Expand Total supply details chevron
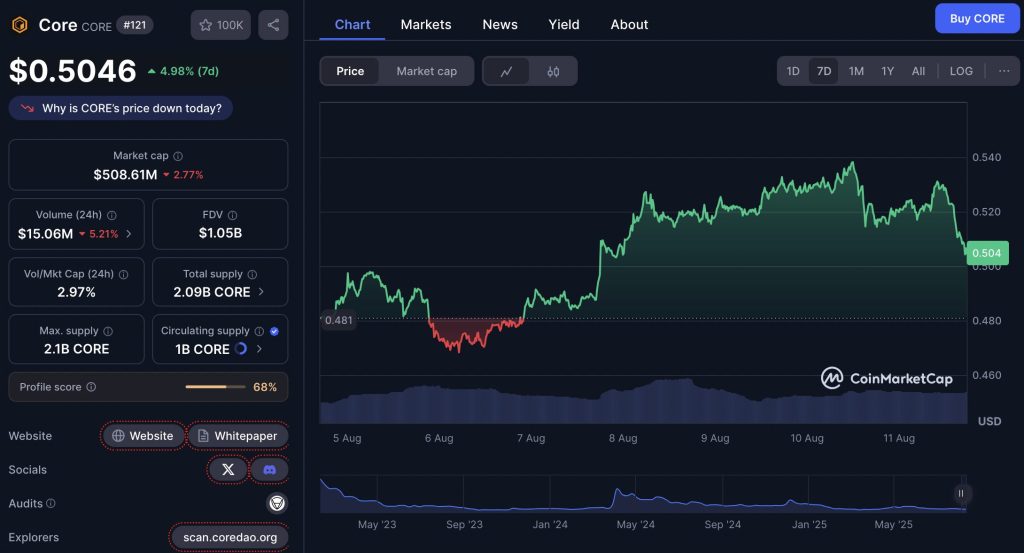This screenshot has width=1024, height=553. coord(261,292)
